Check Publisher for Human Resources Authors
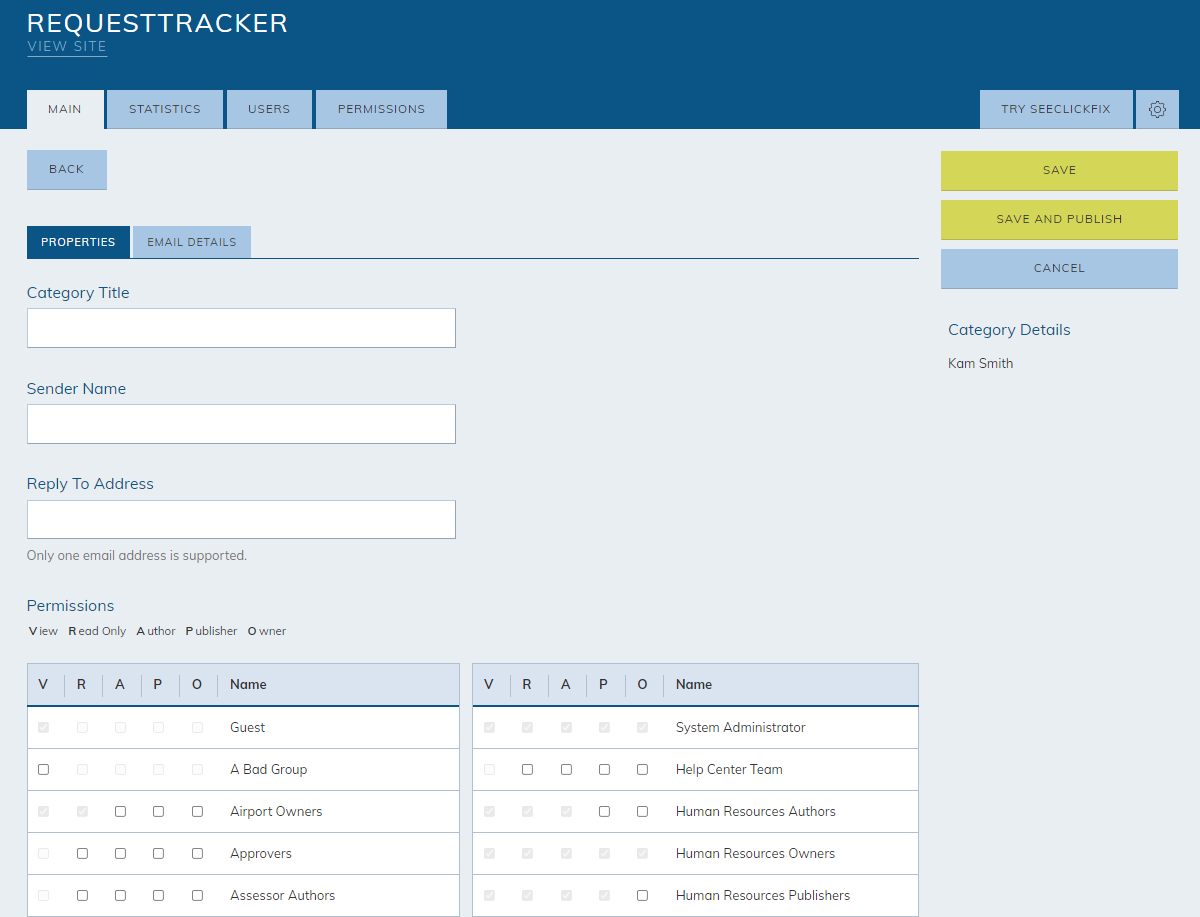This screenshot has width=1200, height=917. (x=604, y=812)
